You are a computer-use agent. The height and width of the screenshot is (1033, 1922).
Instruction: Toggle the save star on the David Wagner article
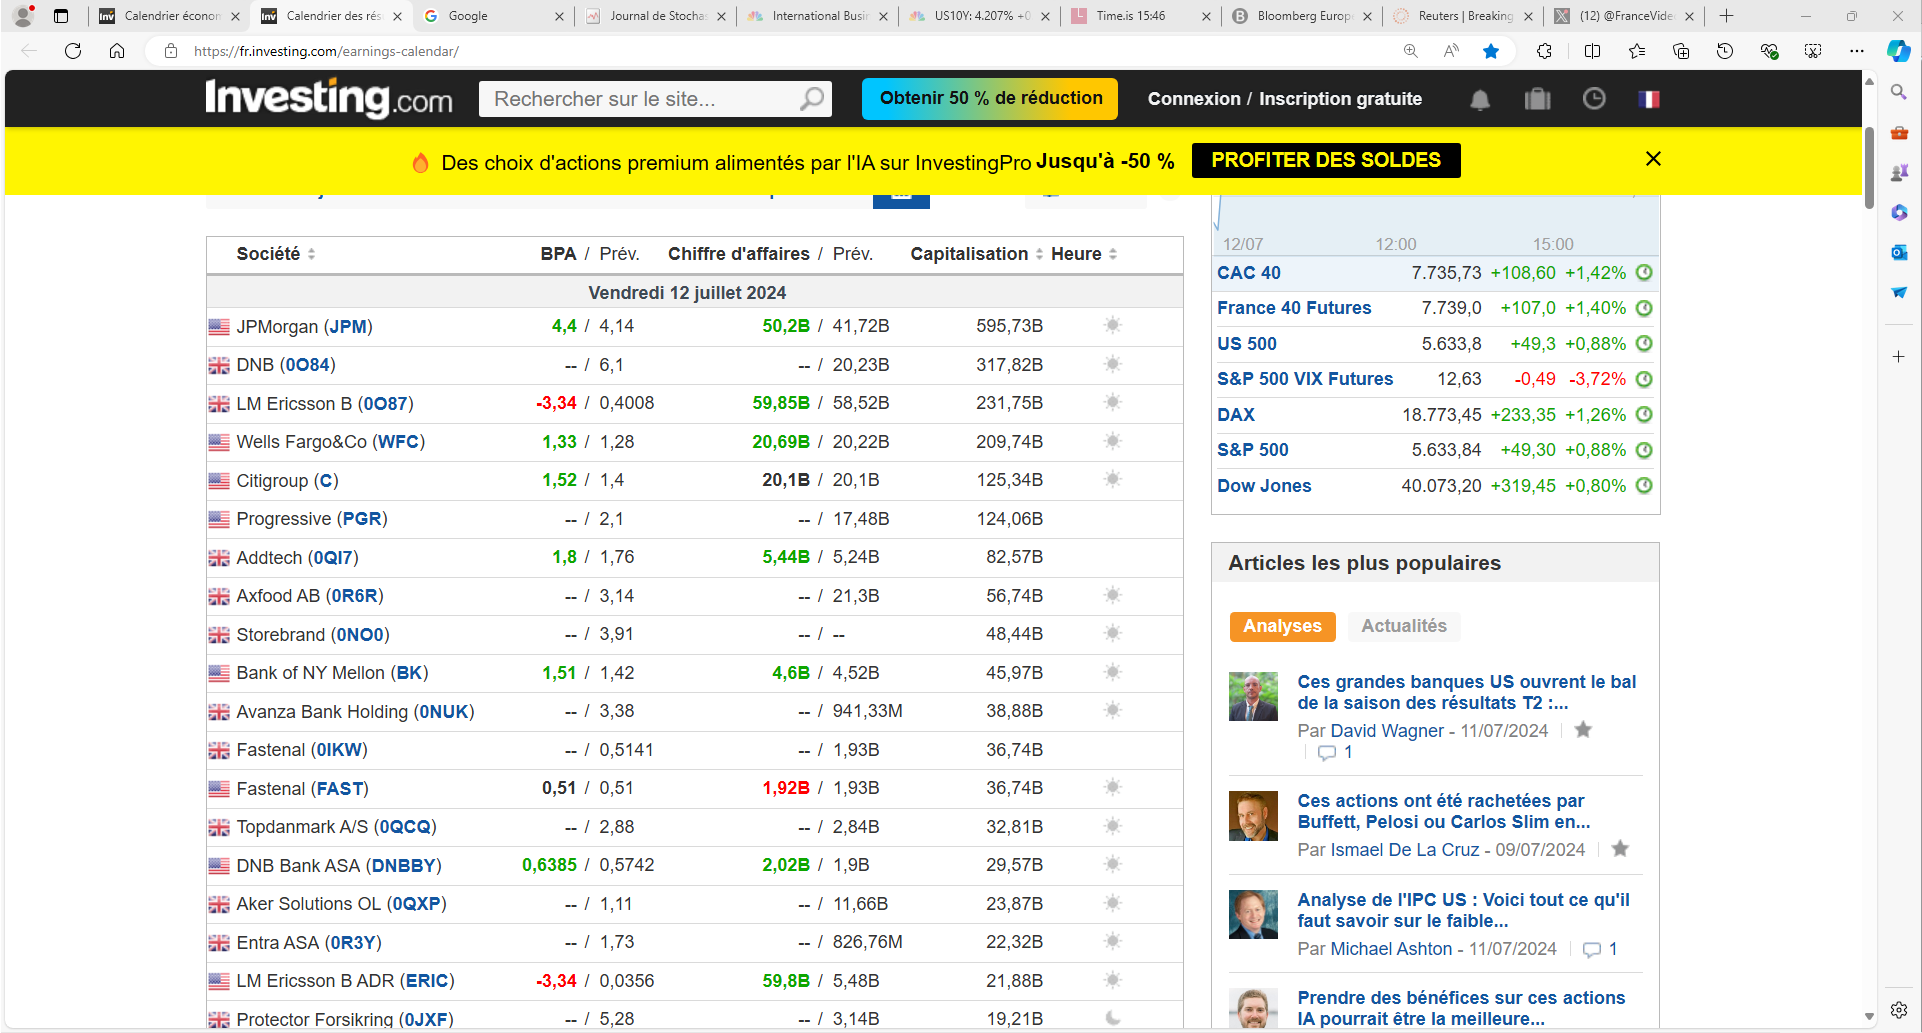(x=1583, y=730)
